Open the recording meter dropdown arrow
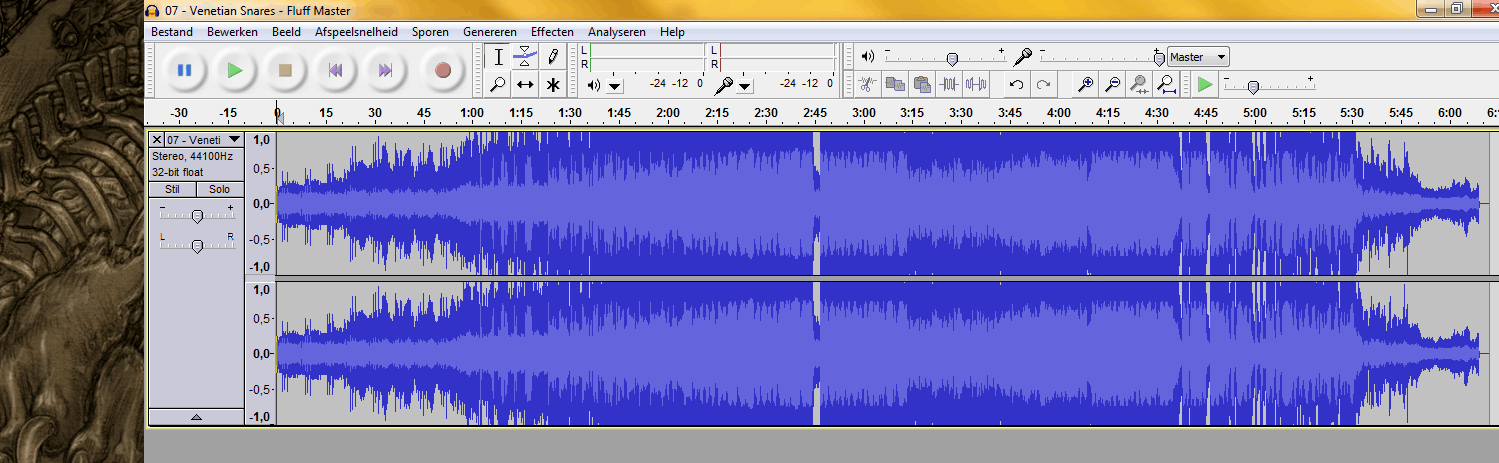 coord(745,86)
